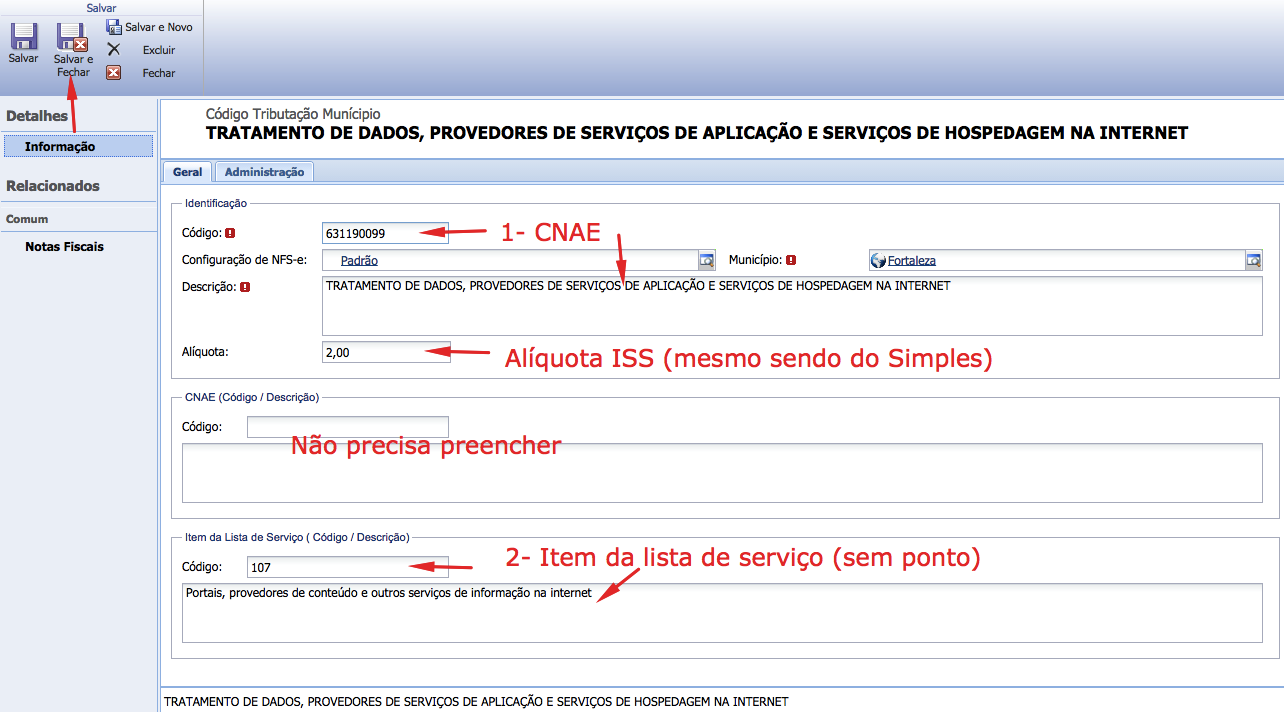Click the Salvar group title in ribbon
The image size is (1284, 712).
click(101, 8)
